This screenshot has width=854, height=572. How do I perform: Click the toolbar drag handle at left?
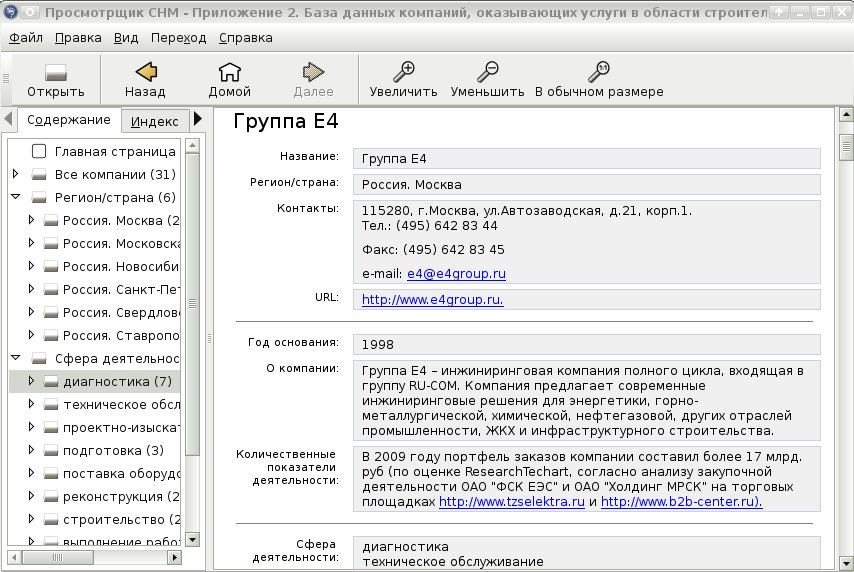6,78
